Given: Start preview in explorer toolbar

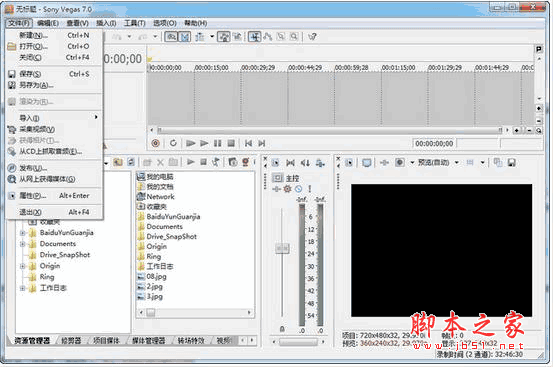Looking at the screenshot, I should point(190,162).
